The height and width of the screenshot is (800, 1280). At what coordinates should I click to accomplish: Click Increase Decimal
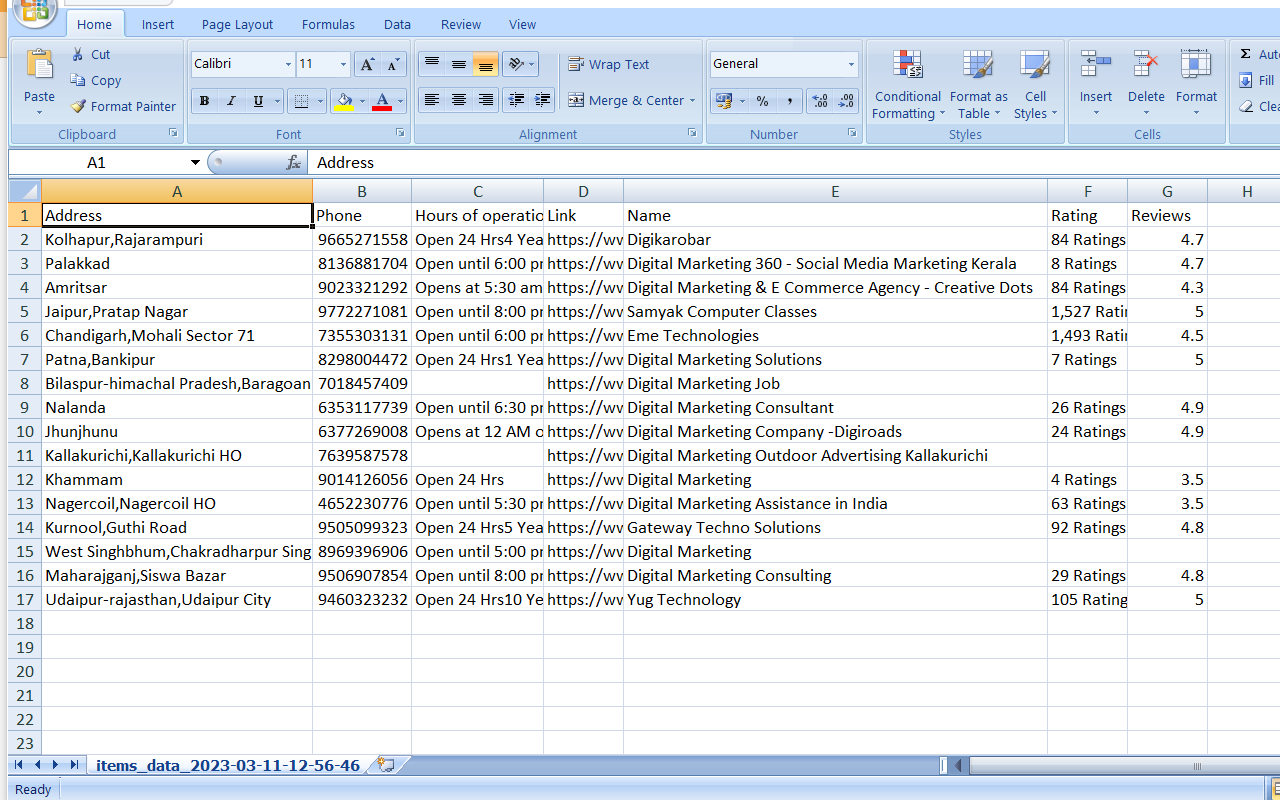820,101
